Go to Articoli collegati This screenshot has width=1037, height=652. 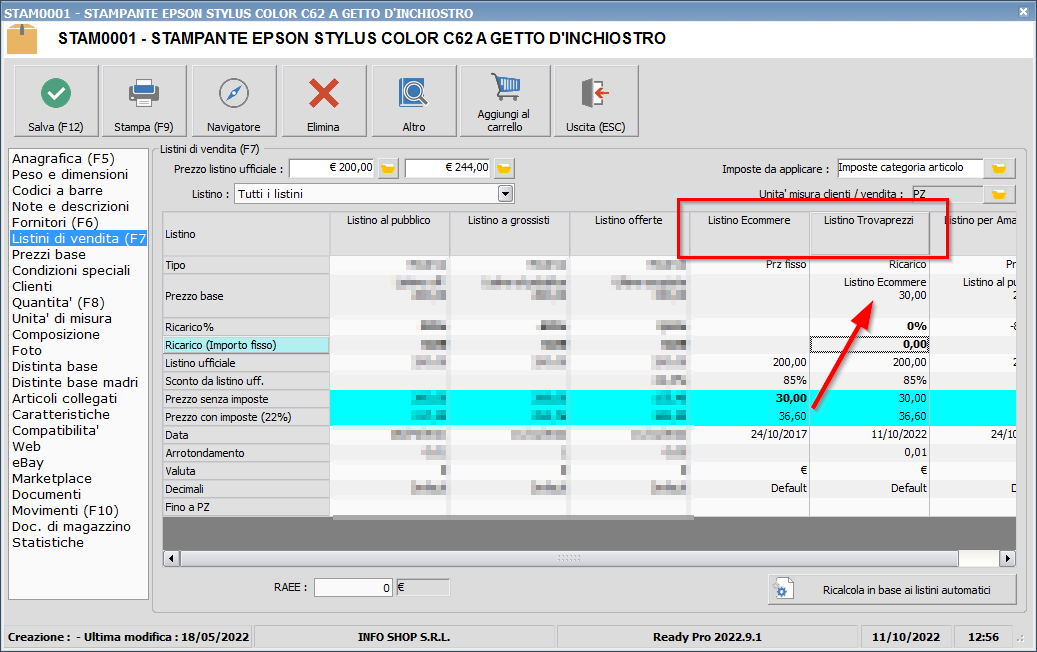tap(65, 399)
